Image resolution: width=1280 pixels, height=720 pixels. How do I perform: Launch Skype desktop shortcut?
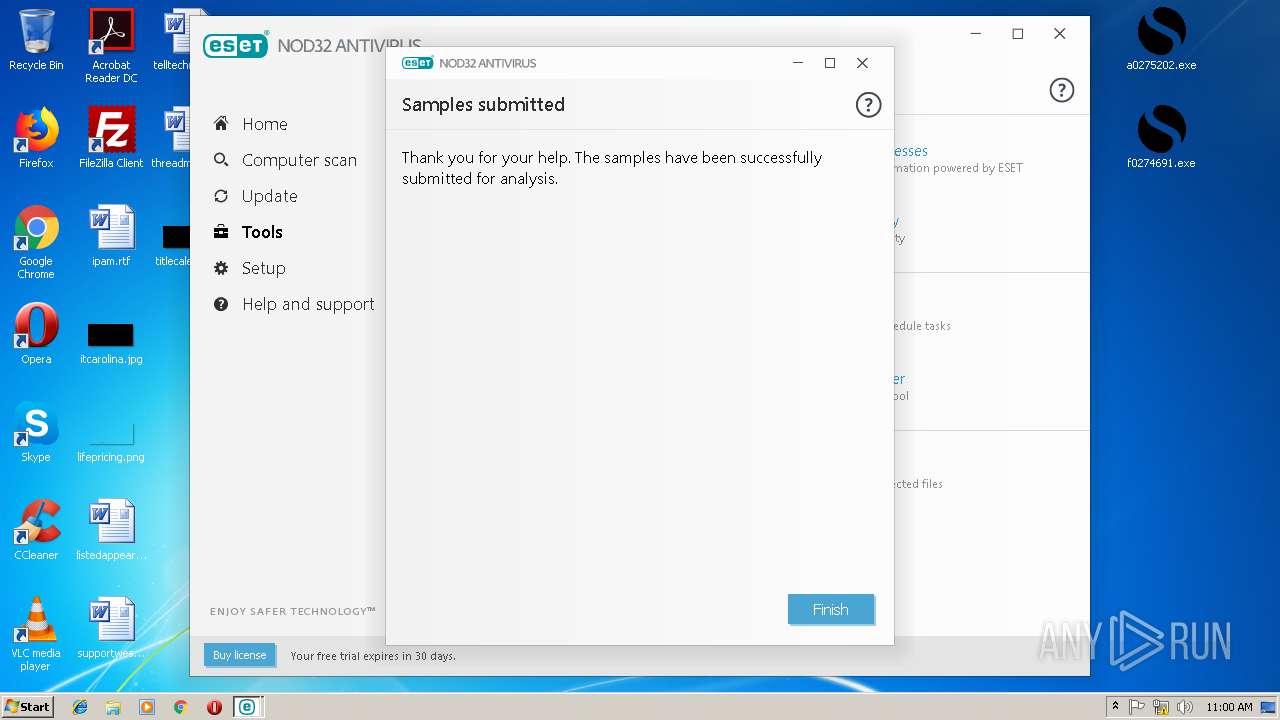(36, 432)
